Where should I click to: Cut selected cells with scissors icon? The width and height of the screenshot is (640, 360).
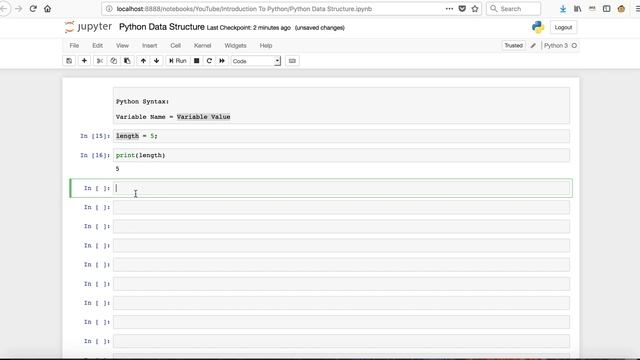coord(100,61)
